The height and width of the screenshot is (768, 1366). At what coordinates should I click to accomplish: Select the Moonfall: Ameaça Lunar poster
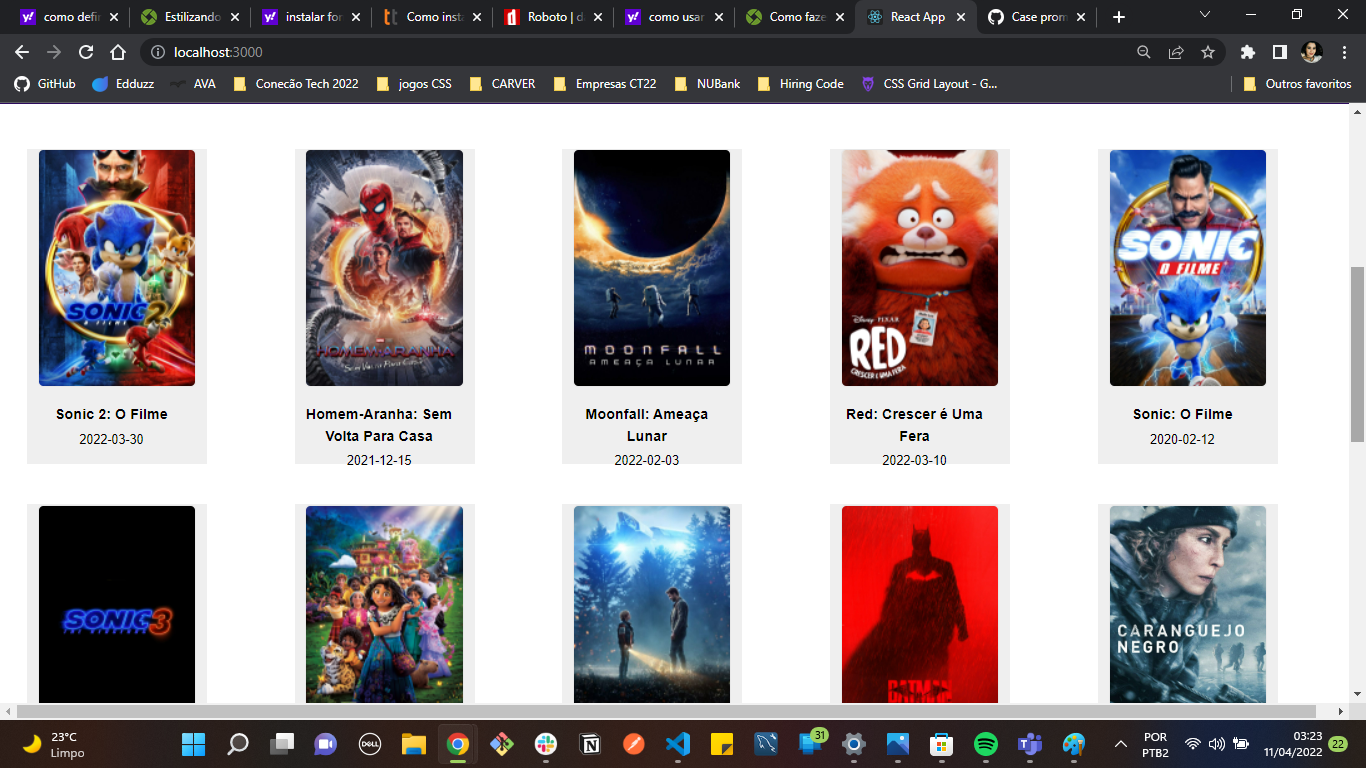(x=652, y=268)
